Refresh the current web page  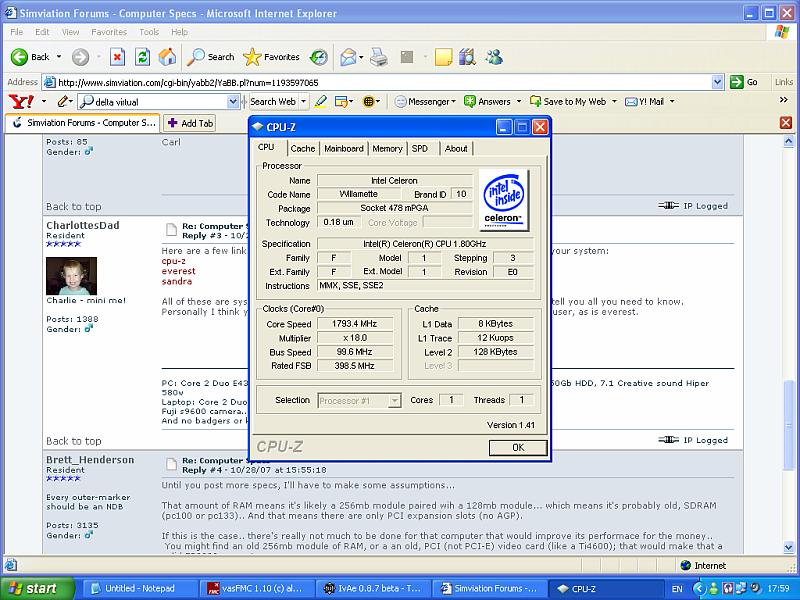coord(142,57)
